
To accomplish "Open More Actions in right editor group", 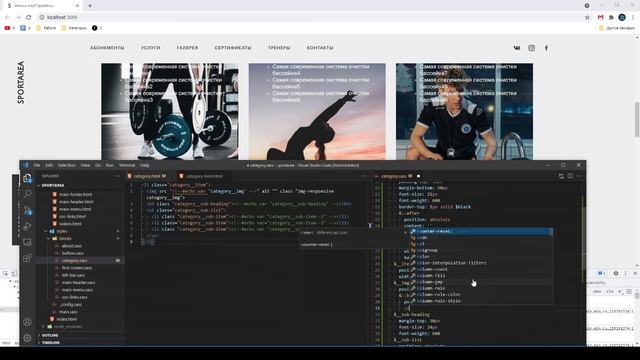I will (578, 176).
